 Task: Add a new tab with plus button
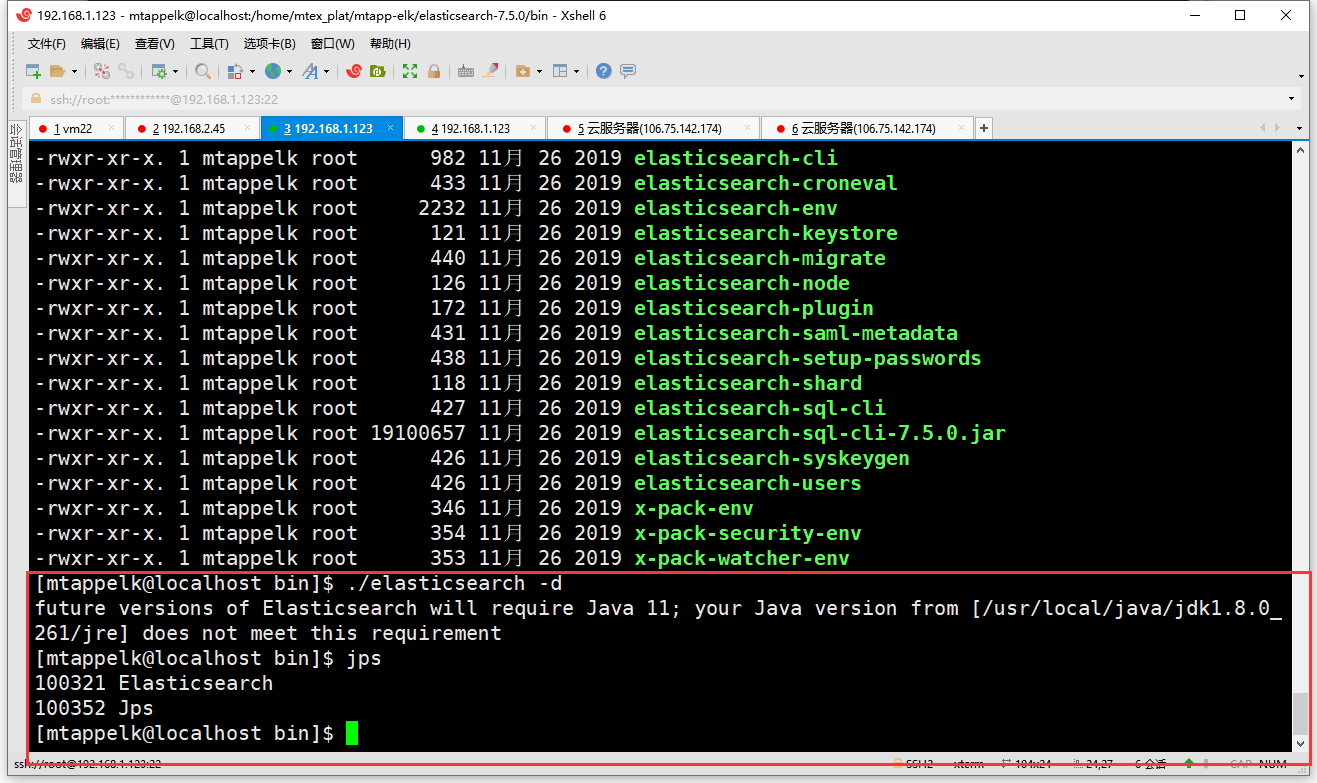984,128
